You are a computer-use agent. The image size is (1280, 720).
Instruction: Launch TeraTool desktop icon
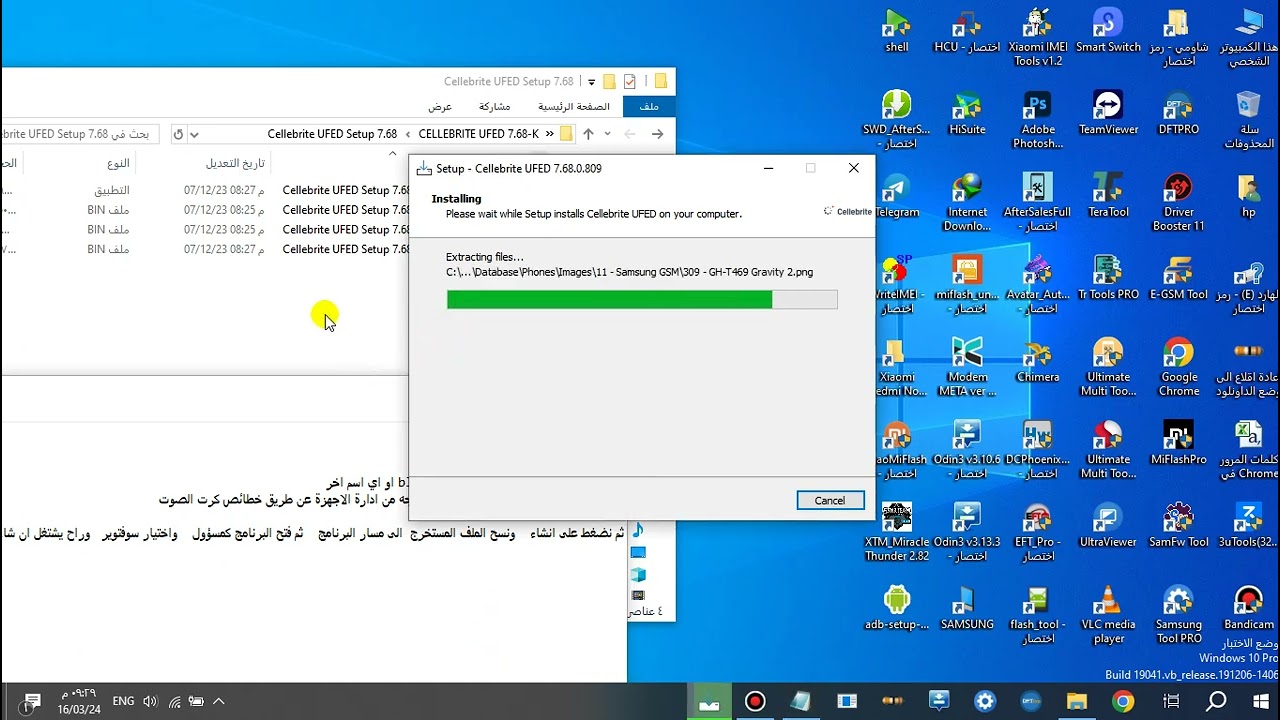click(1108, 196)
